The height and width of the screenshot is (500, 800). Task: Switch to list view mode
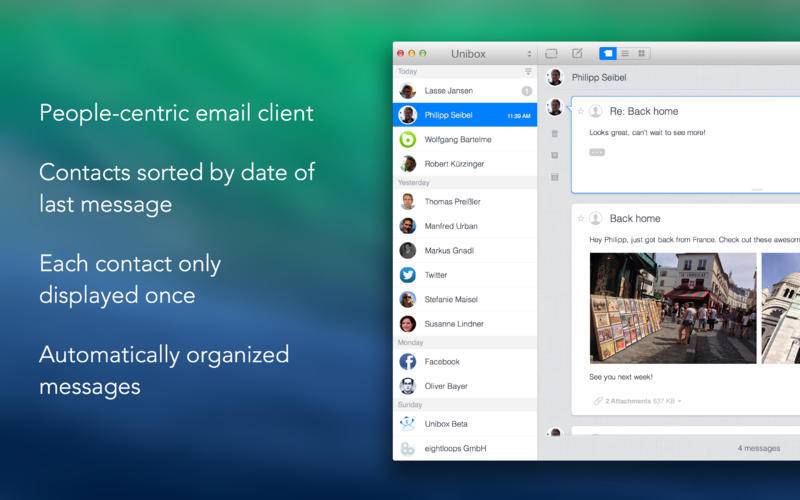pyautogui.click(x=625, y=53)
